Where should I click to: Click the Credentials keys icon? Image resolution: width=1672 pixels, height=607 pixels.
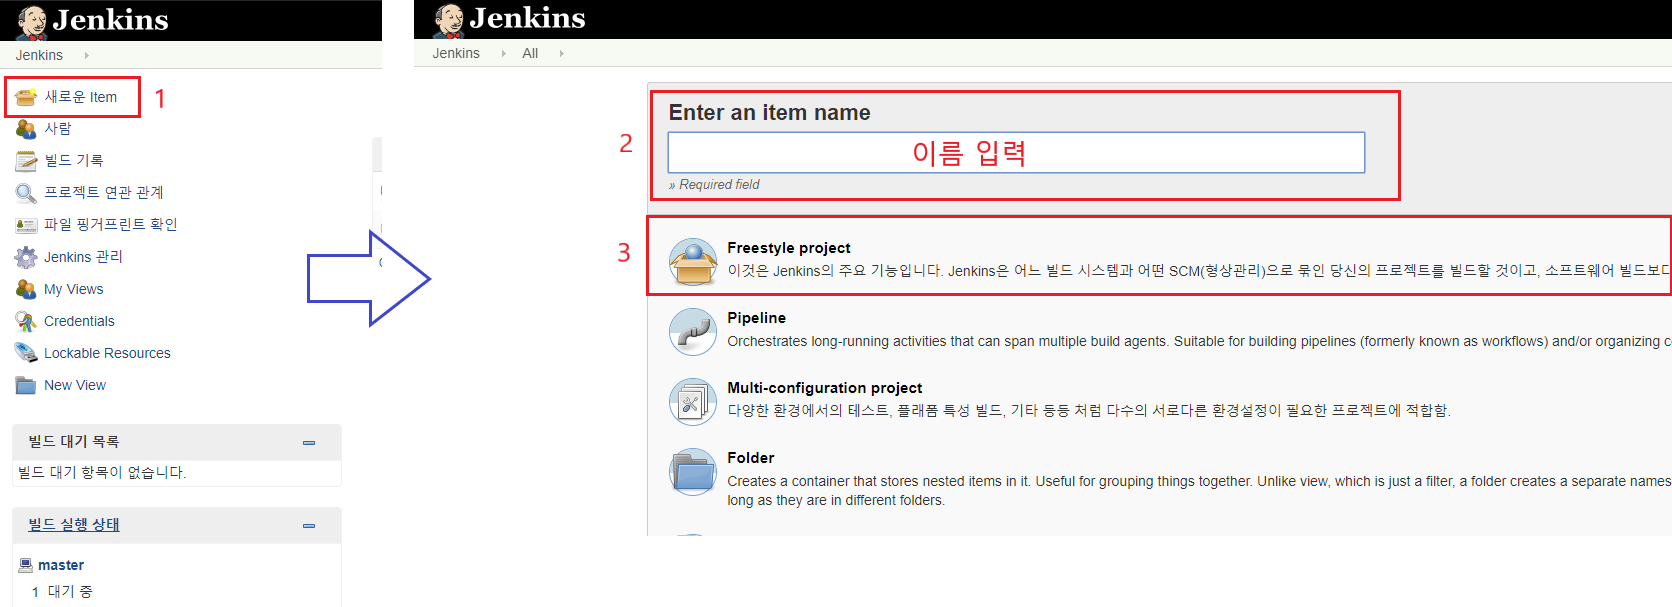[26, 321]
